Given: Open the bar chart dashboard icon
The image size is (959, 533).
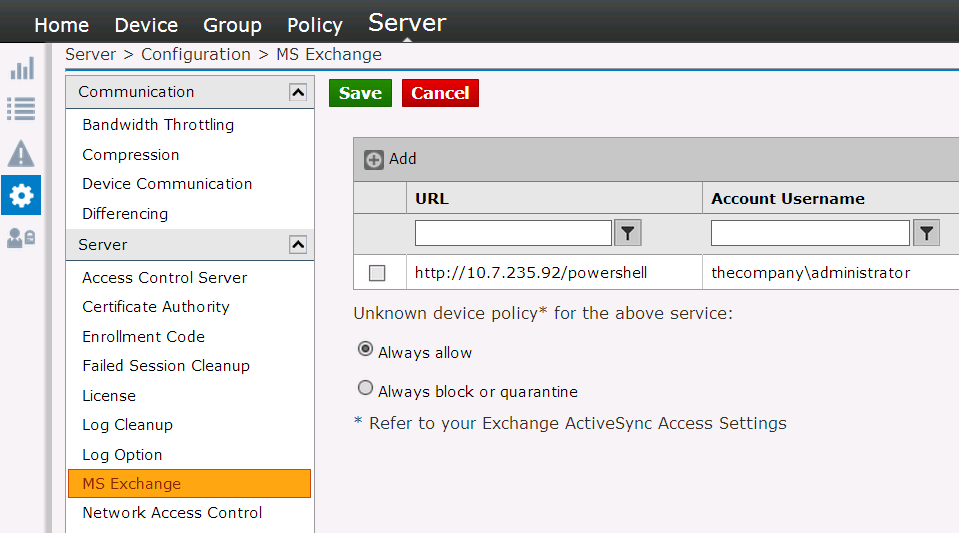Looking at the screenshot, I should pos(22,69).
